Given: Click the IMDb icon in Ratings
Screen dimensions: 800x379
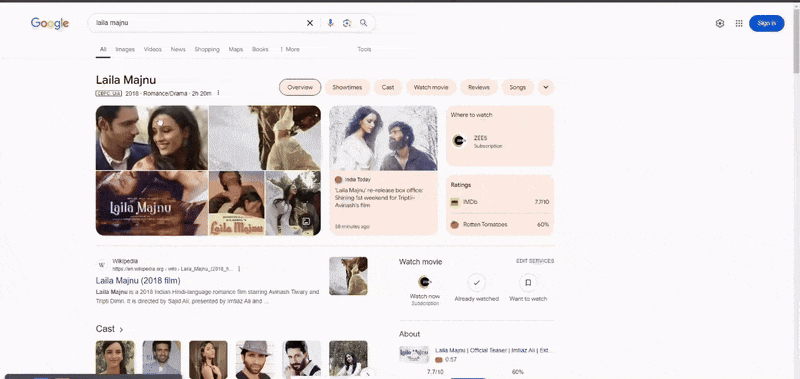Looking at the screenshot, I should pyautogui.click(x=455, y=202).
